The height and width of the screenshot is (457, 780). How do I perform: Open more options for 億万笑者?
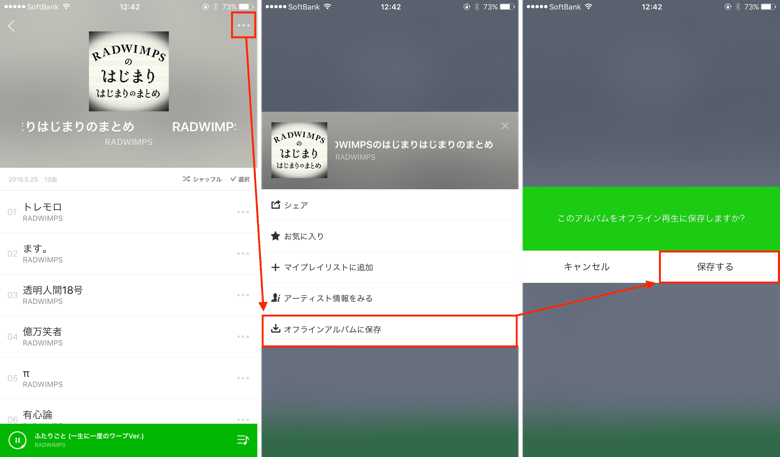[x=243, y=337]
